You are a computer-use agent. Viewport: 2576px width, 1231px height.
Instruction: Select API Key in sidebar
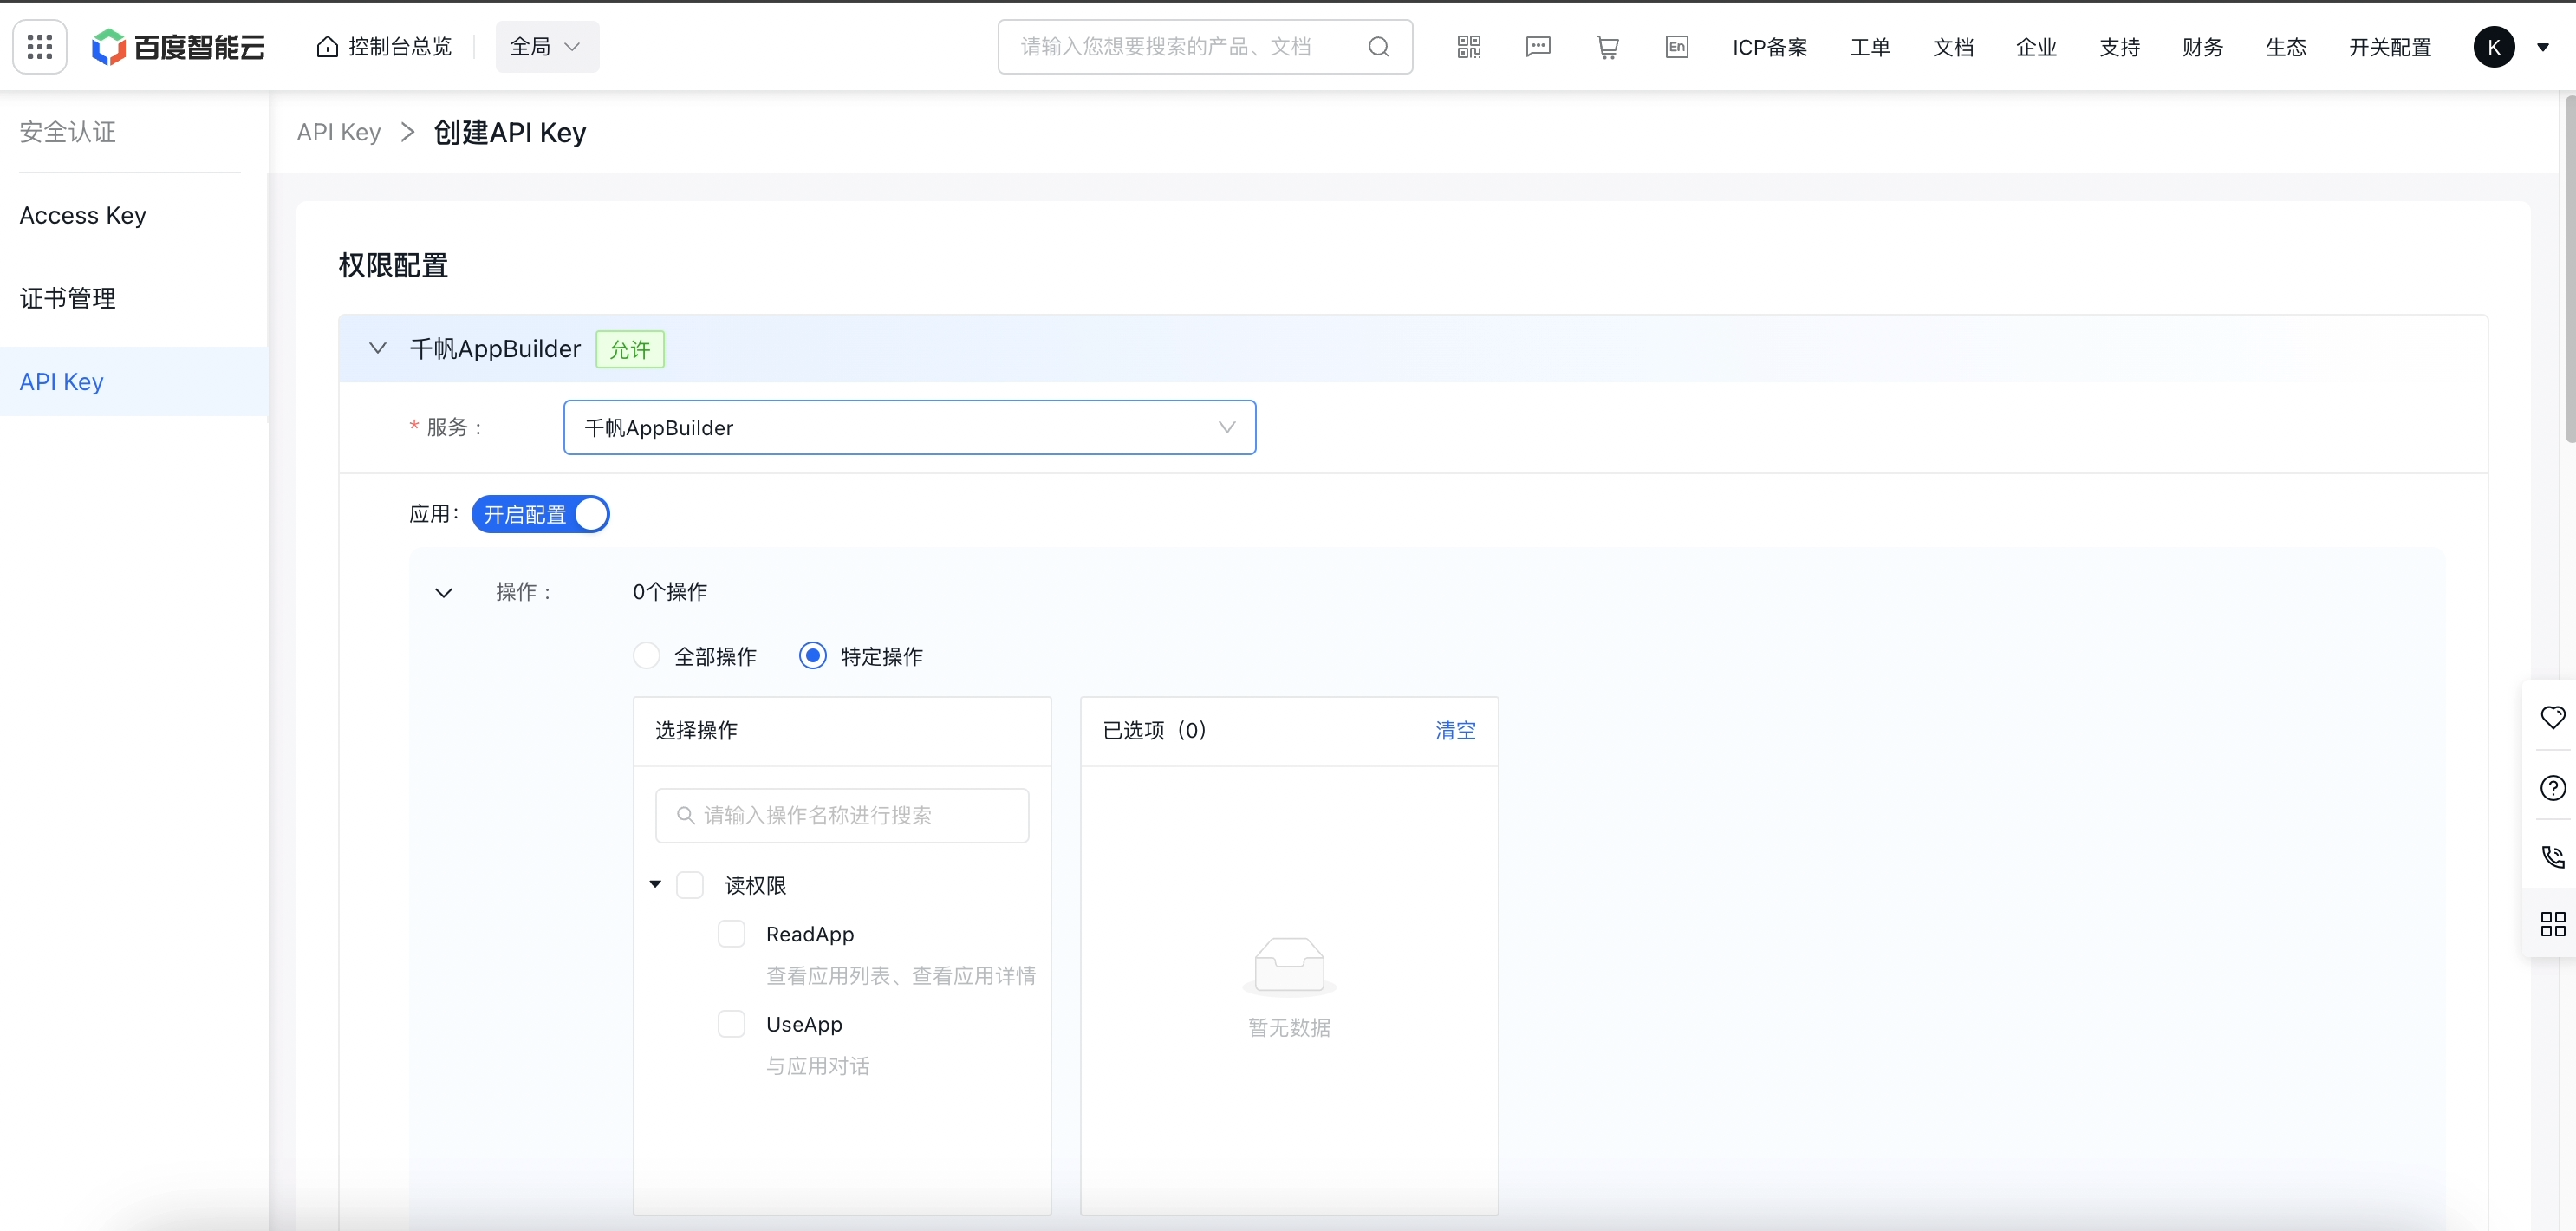tap(134, 381)
